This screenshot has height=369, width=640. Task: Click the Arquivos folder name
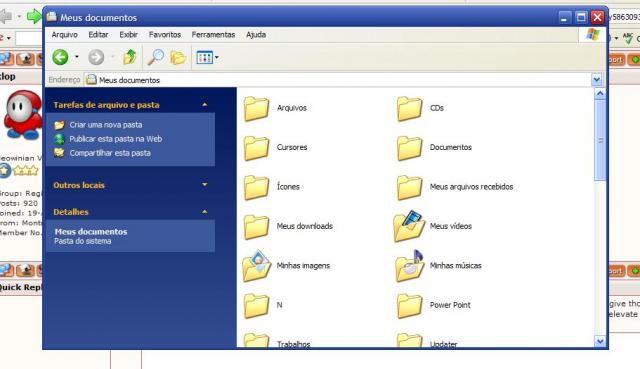pyautogui.click(x=291, y=108)
